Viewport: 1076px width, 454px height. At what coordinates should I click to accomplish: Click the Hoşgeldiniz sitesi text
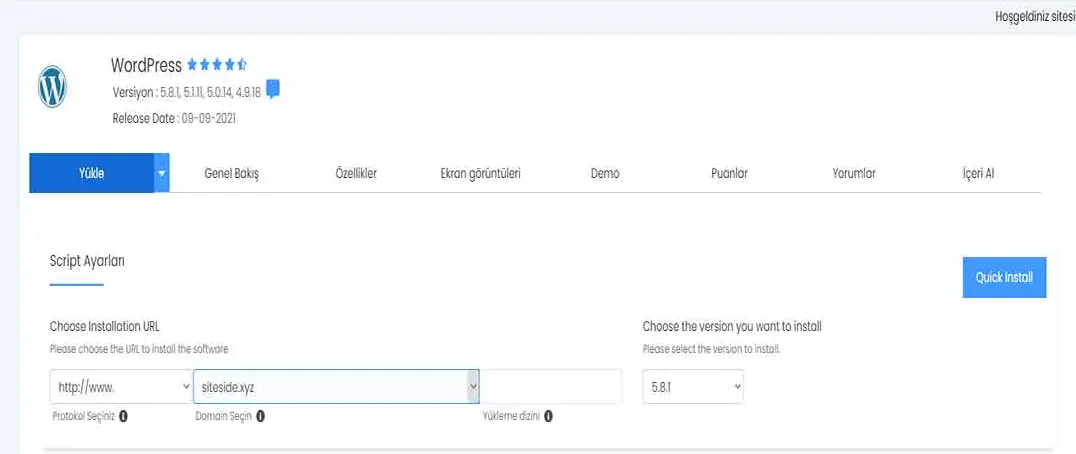pyautogui.click(x=1035, y=17)
